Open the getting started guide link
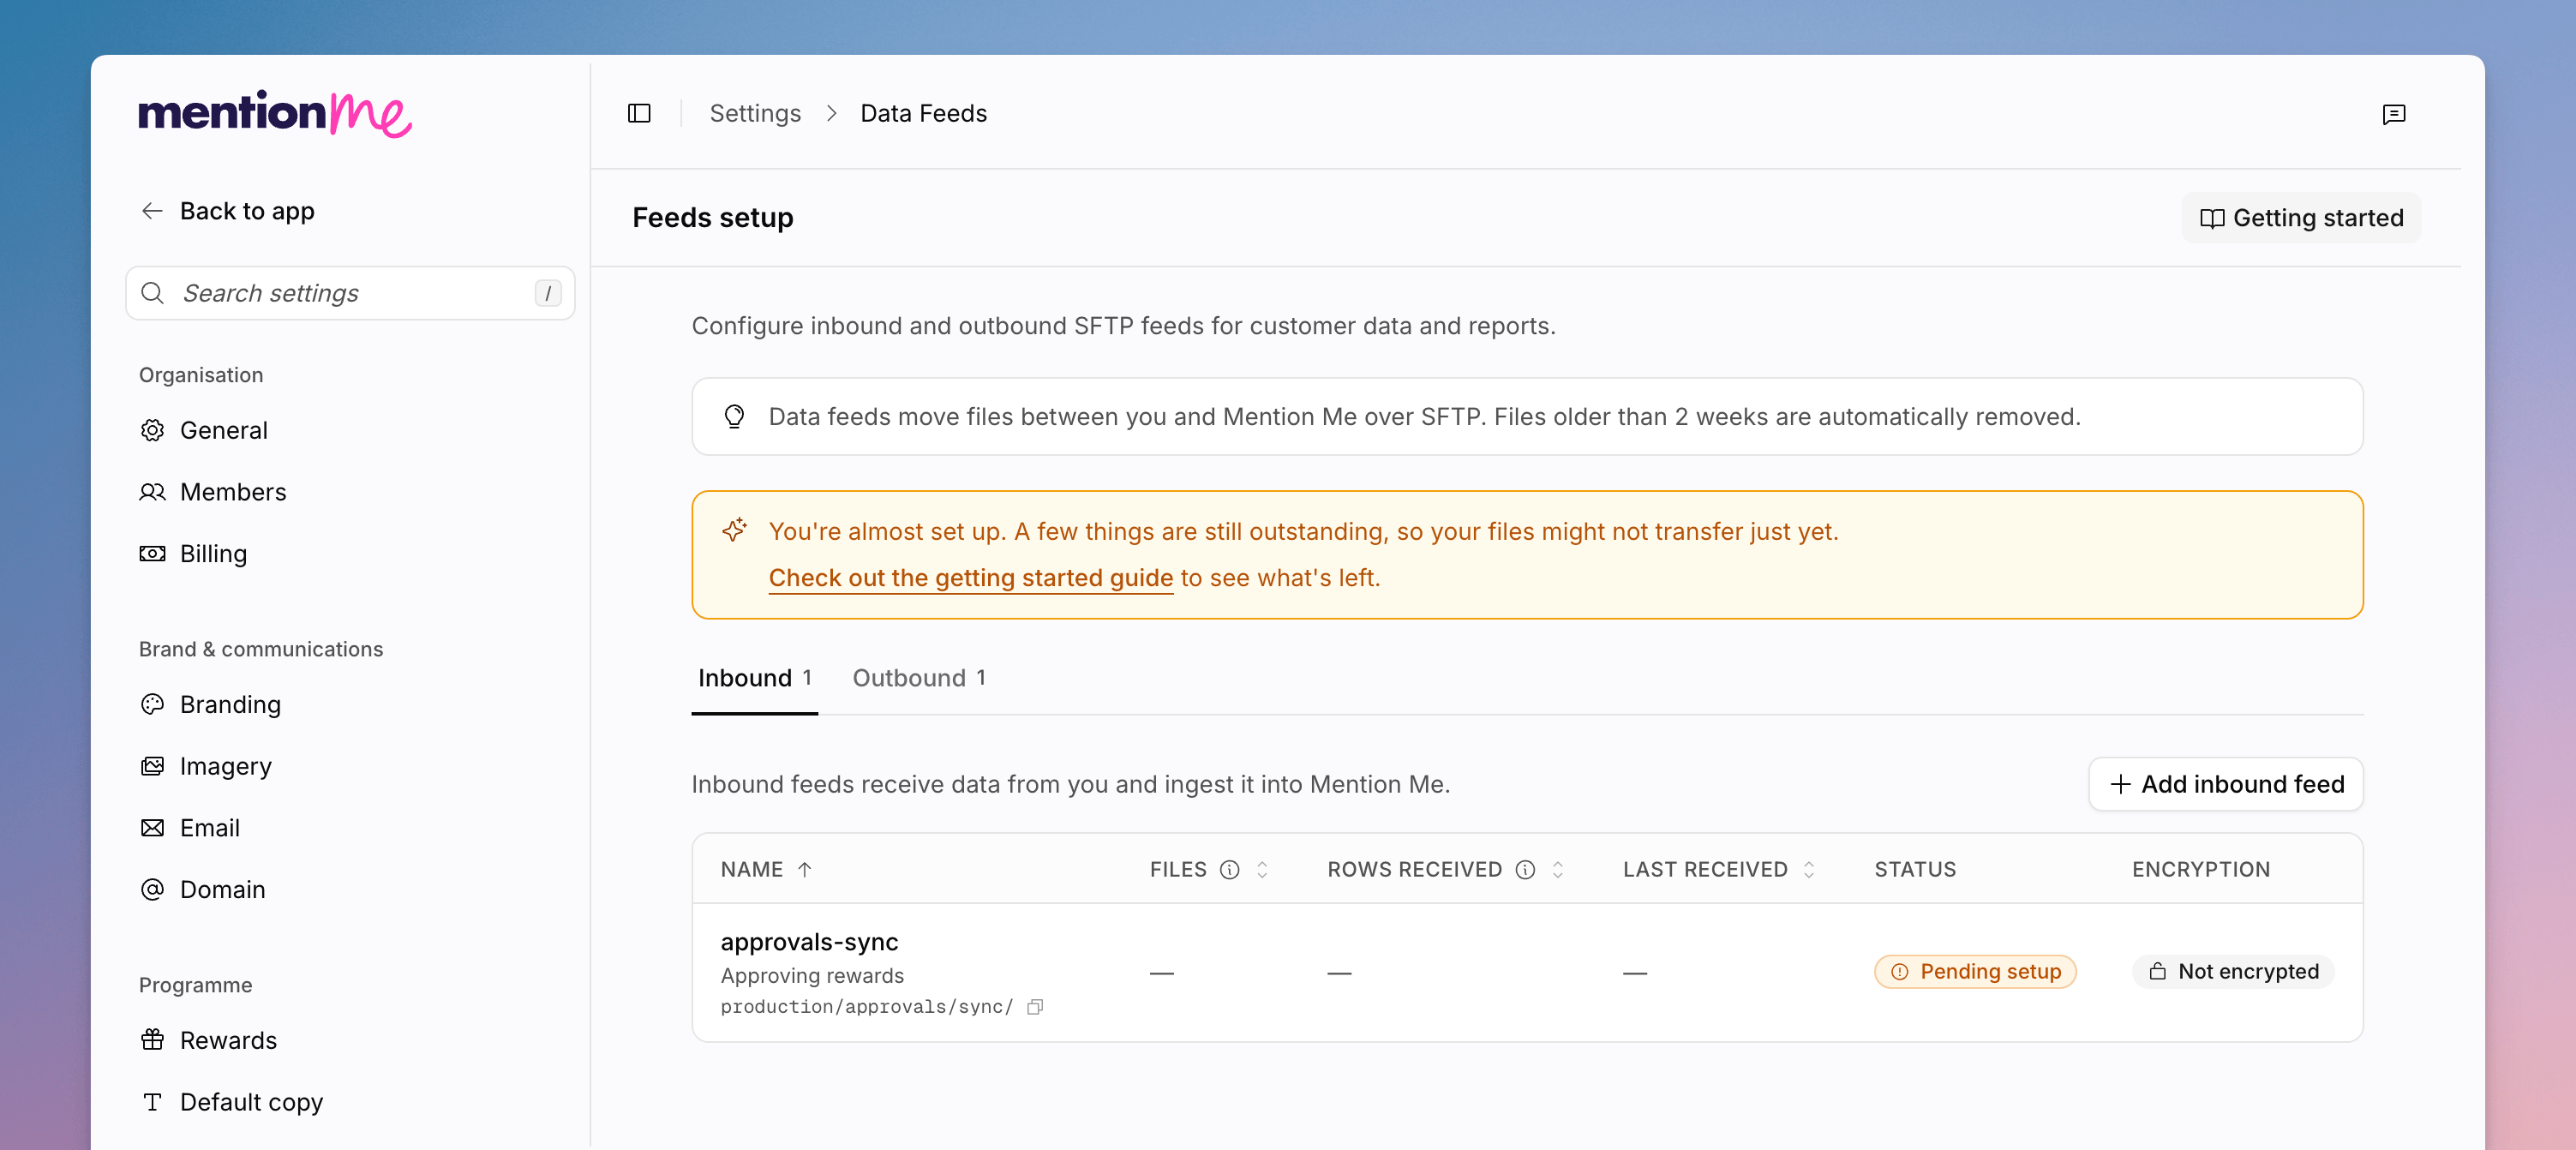The width and height of the screenshot is (2576, 1150). 970,578
